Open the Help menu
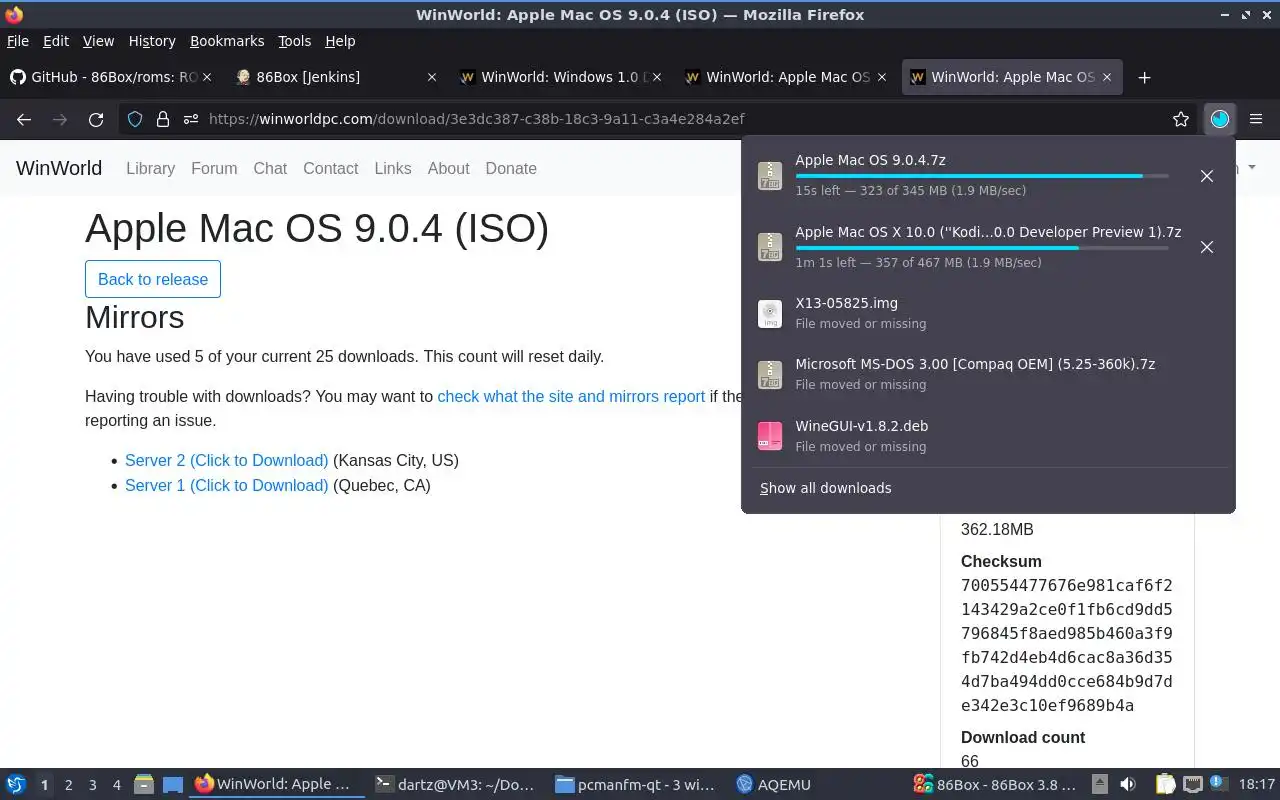This screenshot has width=1280, height=800. (x=340, y=41)
